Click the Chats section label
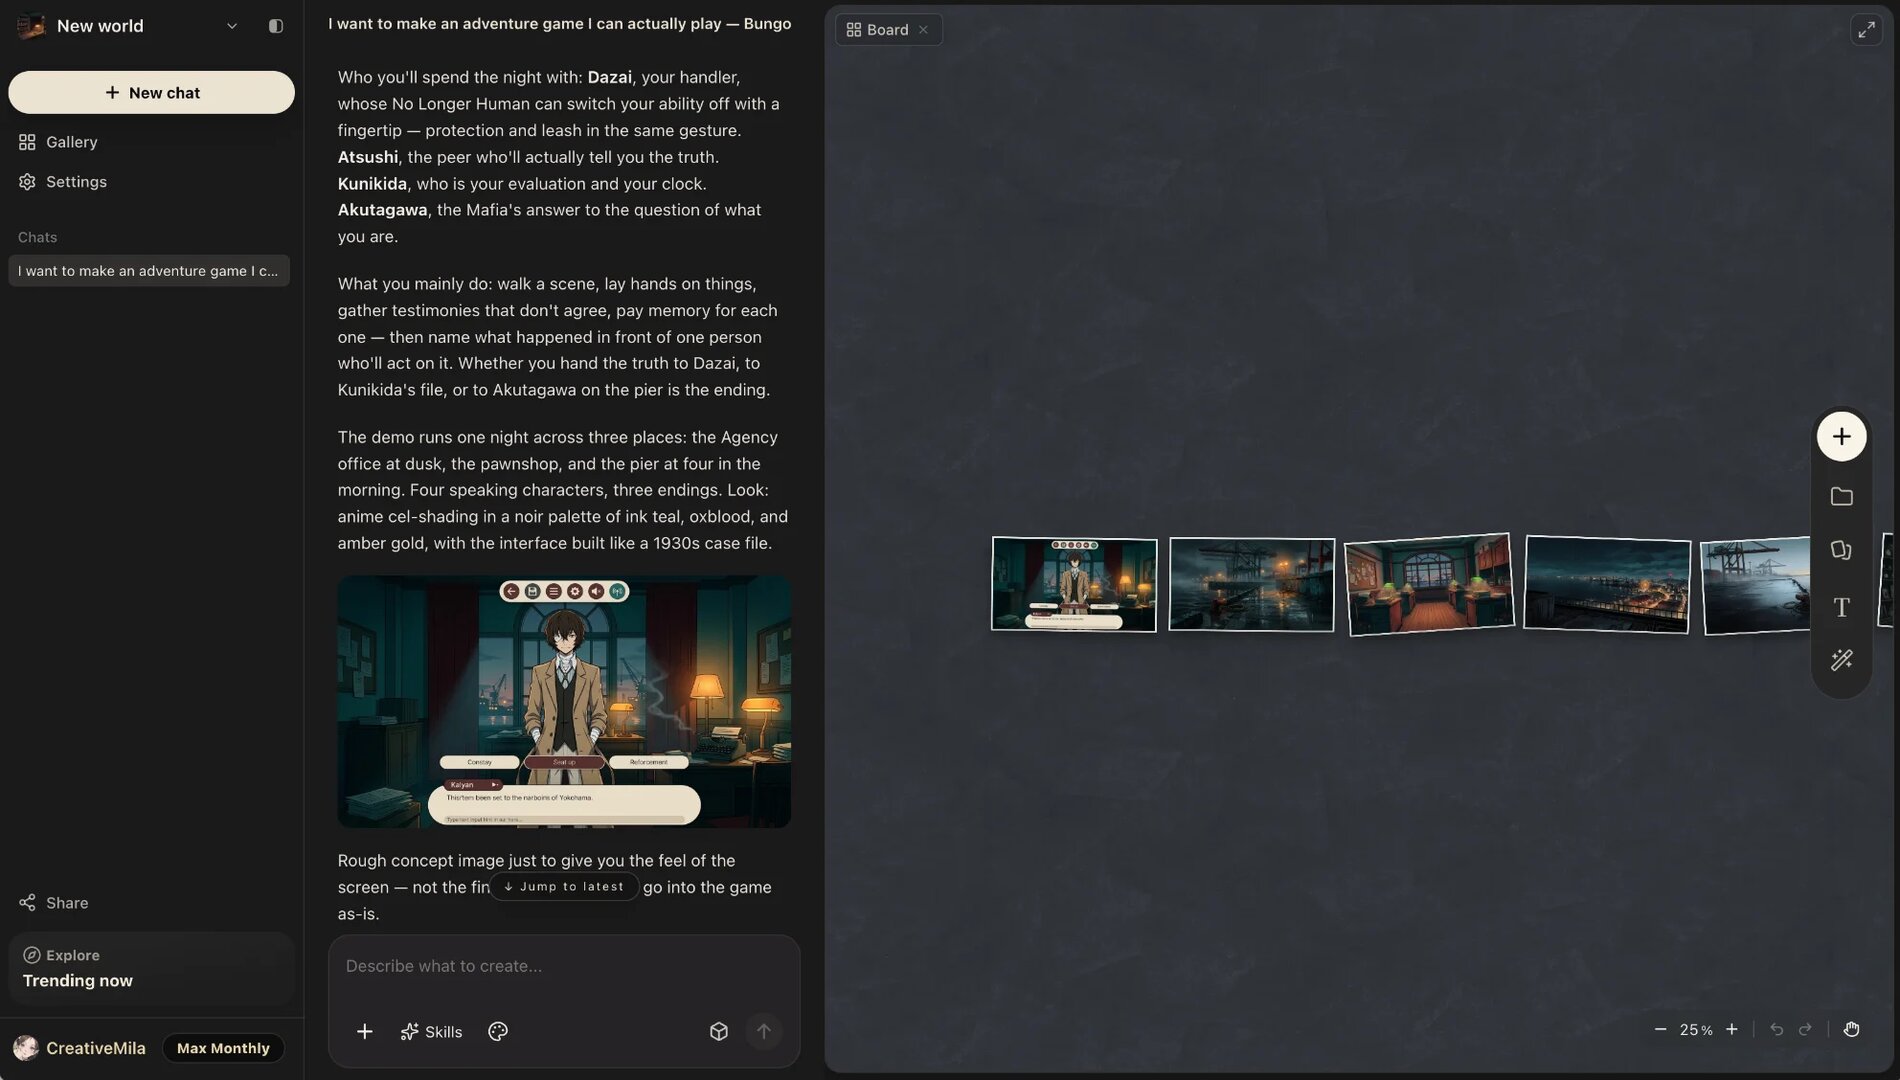Viewport: 1900px width, 1080px height. pyautogui.click(x=37, y=237)
